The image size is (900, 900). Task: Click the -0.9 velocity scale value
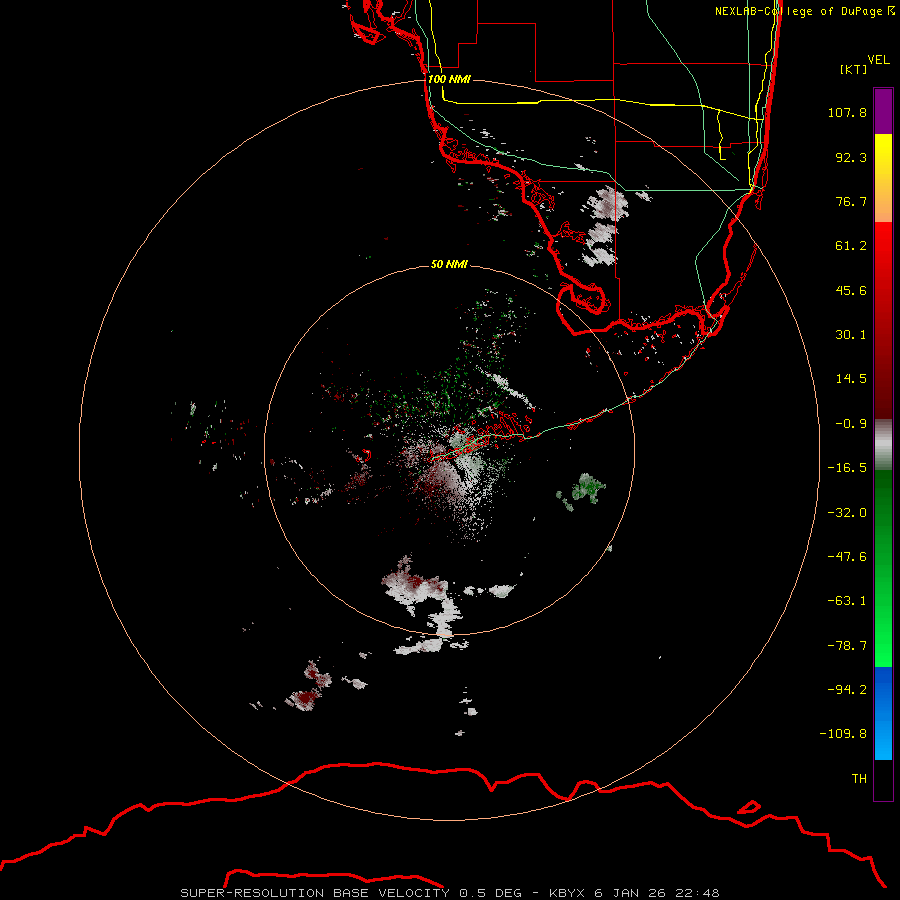click(x=851, y=424)
